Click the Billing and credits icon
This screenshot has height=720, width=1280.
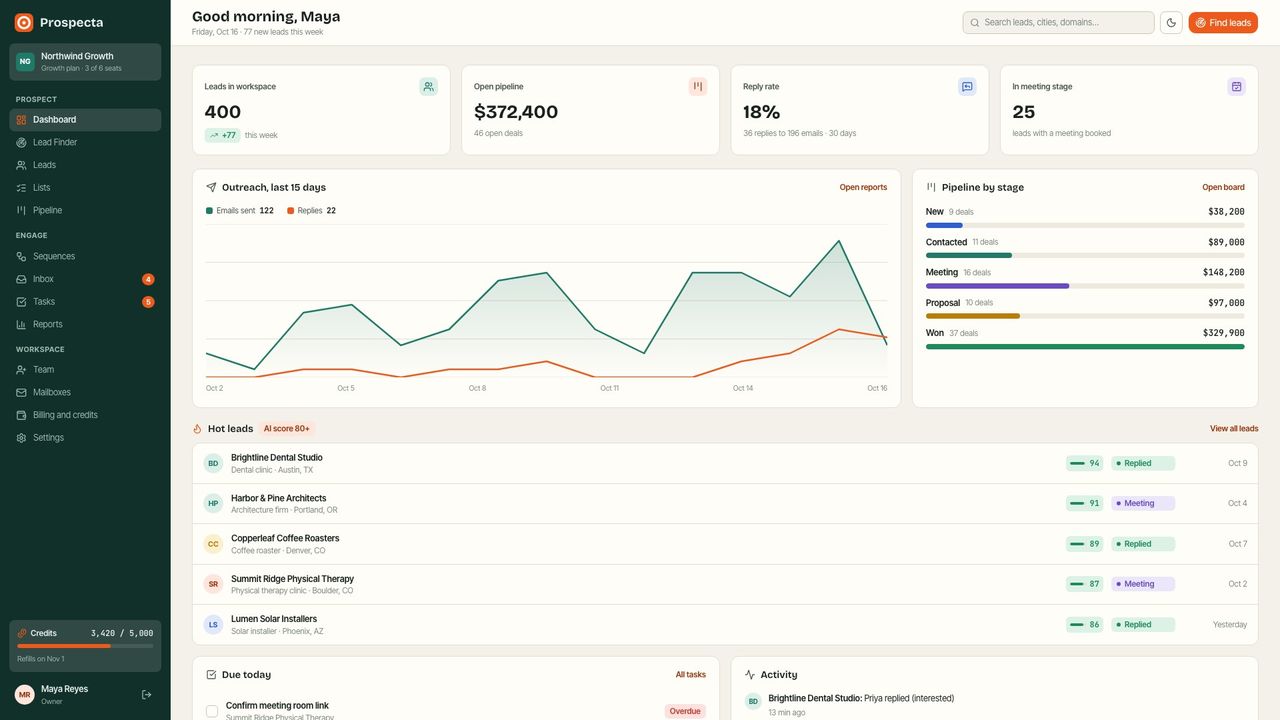coord(22,415)
